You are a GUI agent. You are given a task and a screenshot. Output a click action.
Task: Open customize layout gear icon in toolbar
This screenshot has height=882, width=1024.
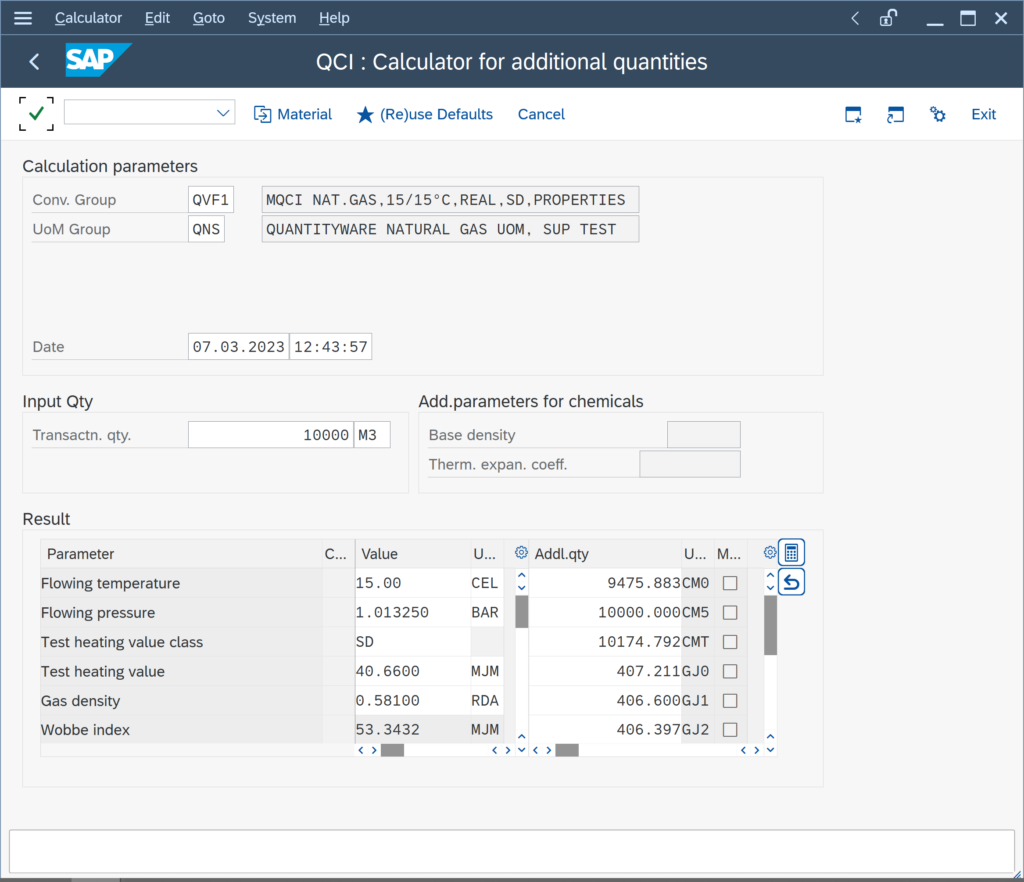937,114
